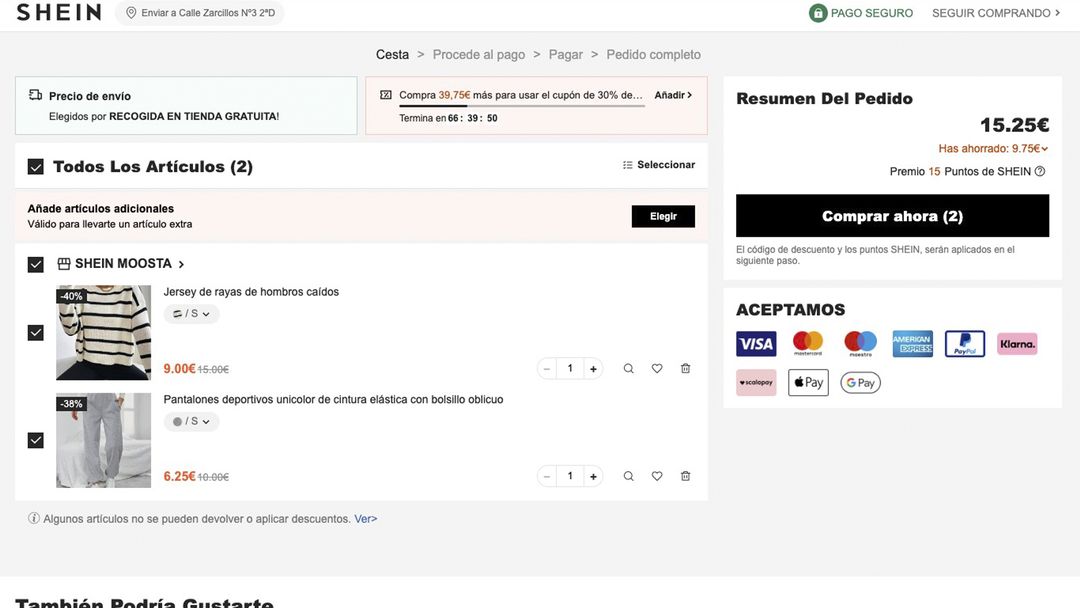Uncheck the Todos Los Artículos checkbox
The width and height of the screenshot is (1080, 608).
(35, 166)
